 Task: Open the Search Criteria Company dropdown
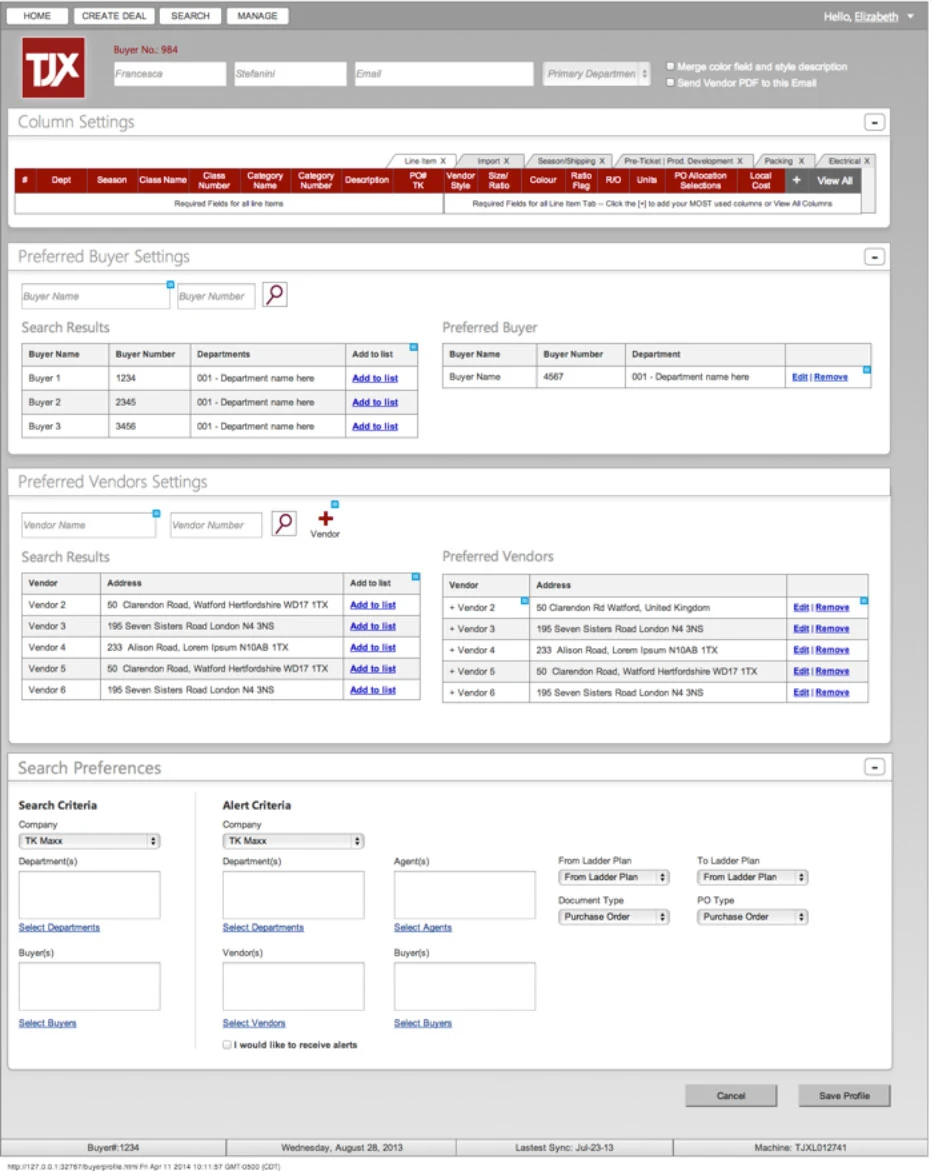pos(89,841)
